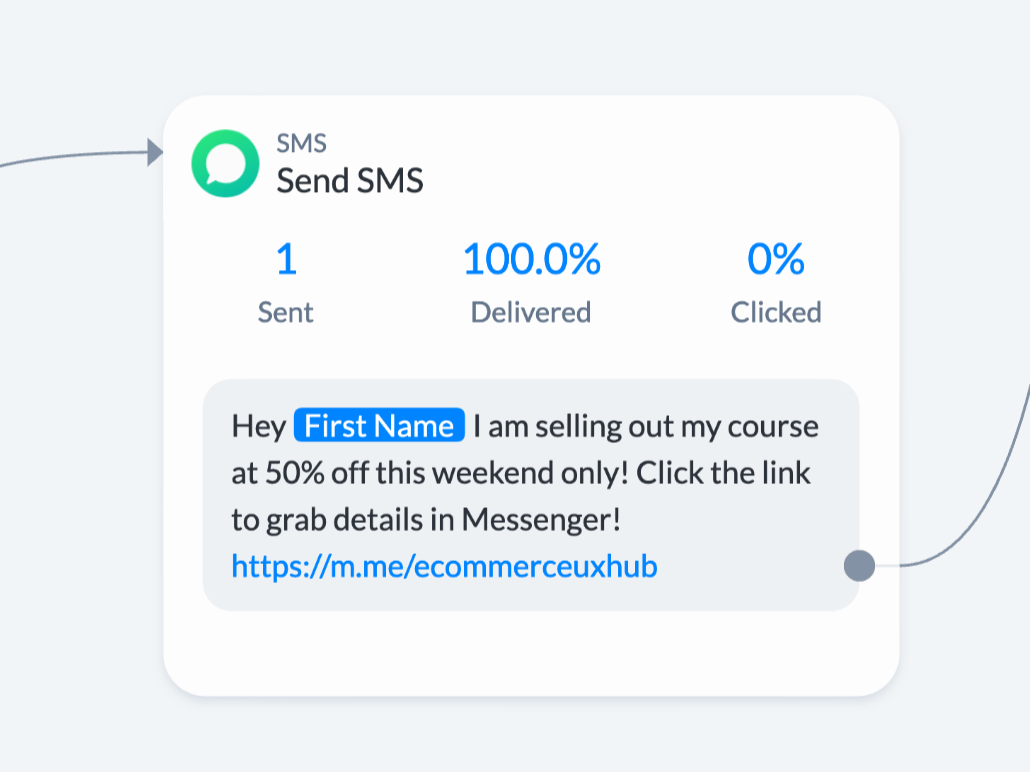
Task: Open the link https://m.me/ecommerceuxhub
Action: tap(444, 566)
